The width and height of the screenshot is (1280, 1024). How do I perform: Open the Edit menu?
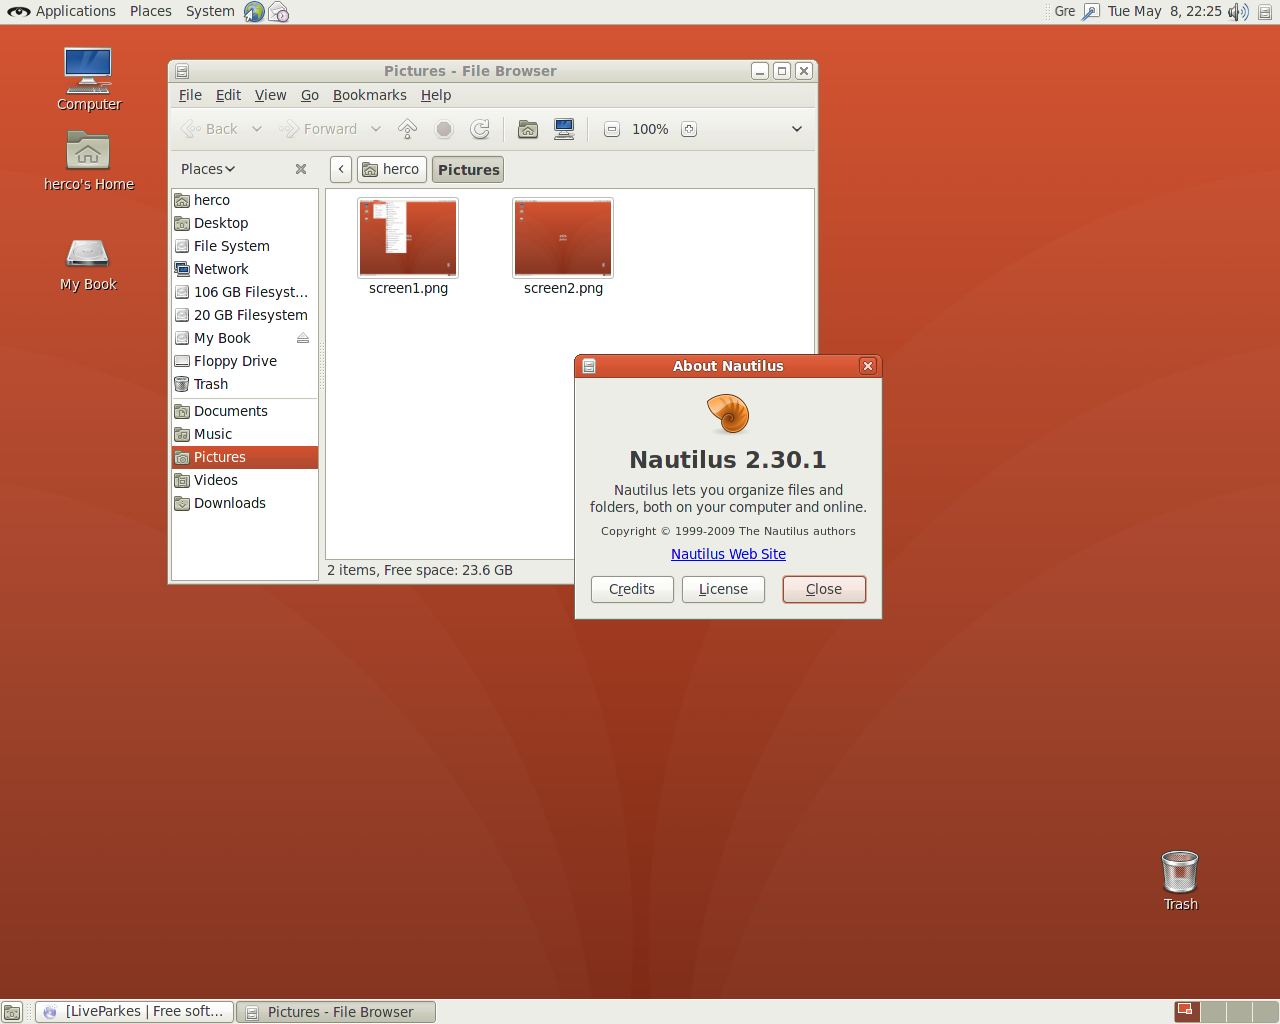(228, 95)
